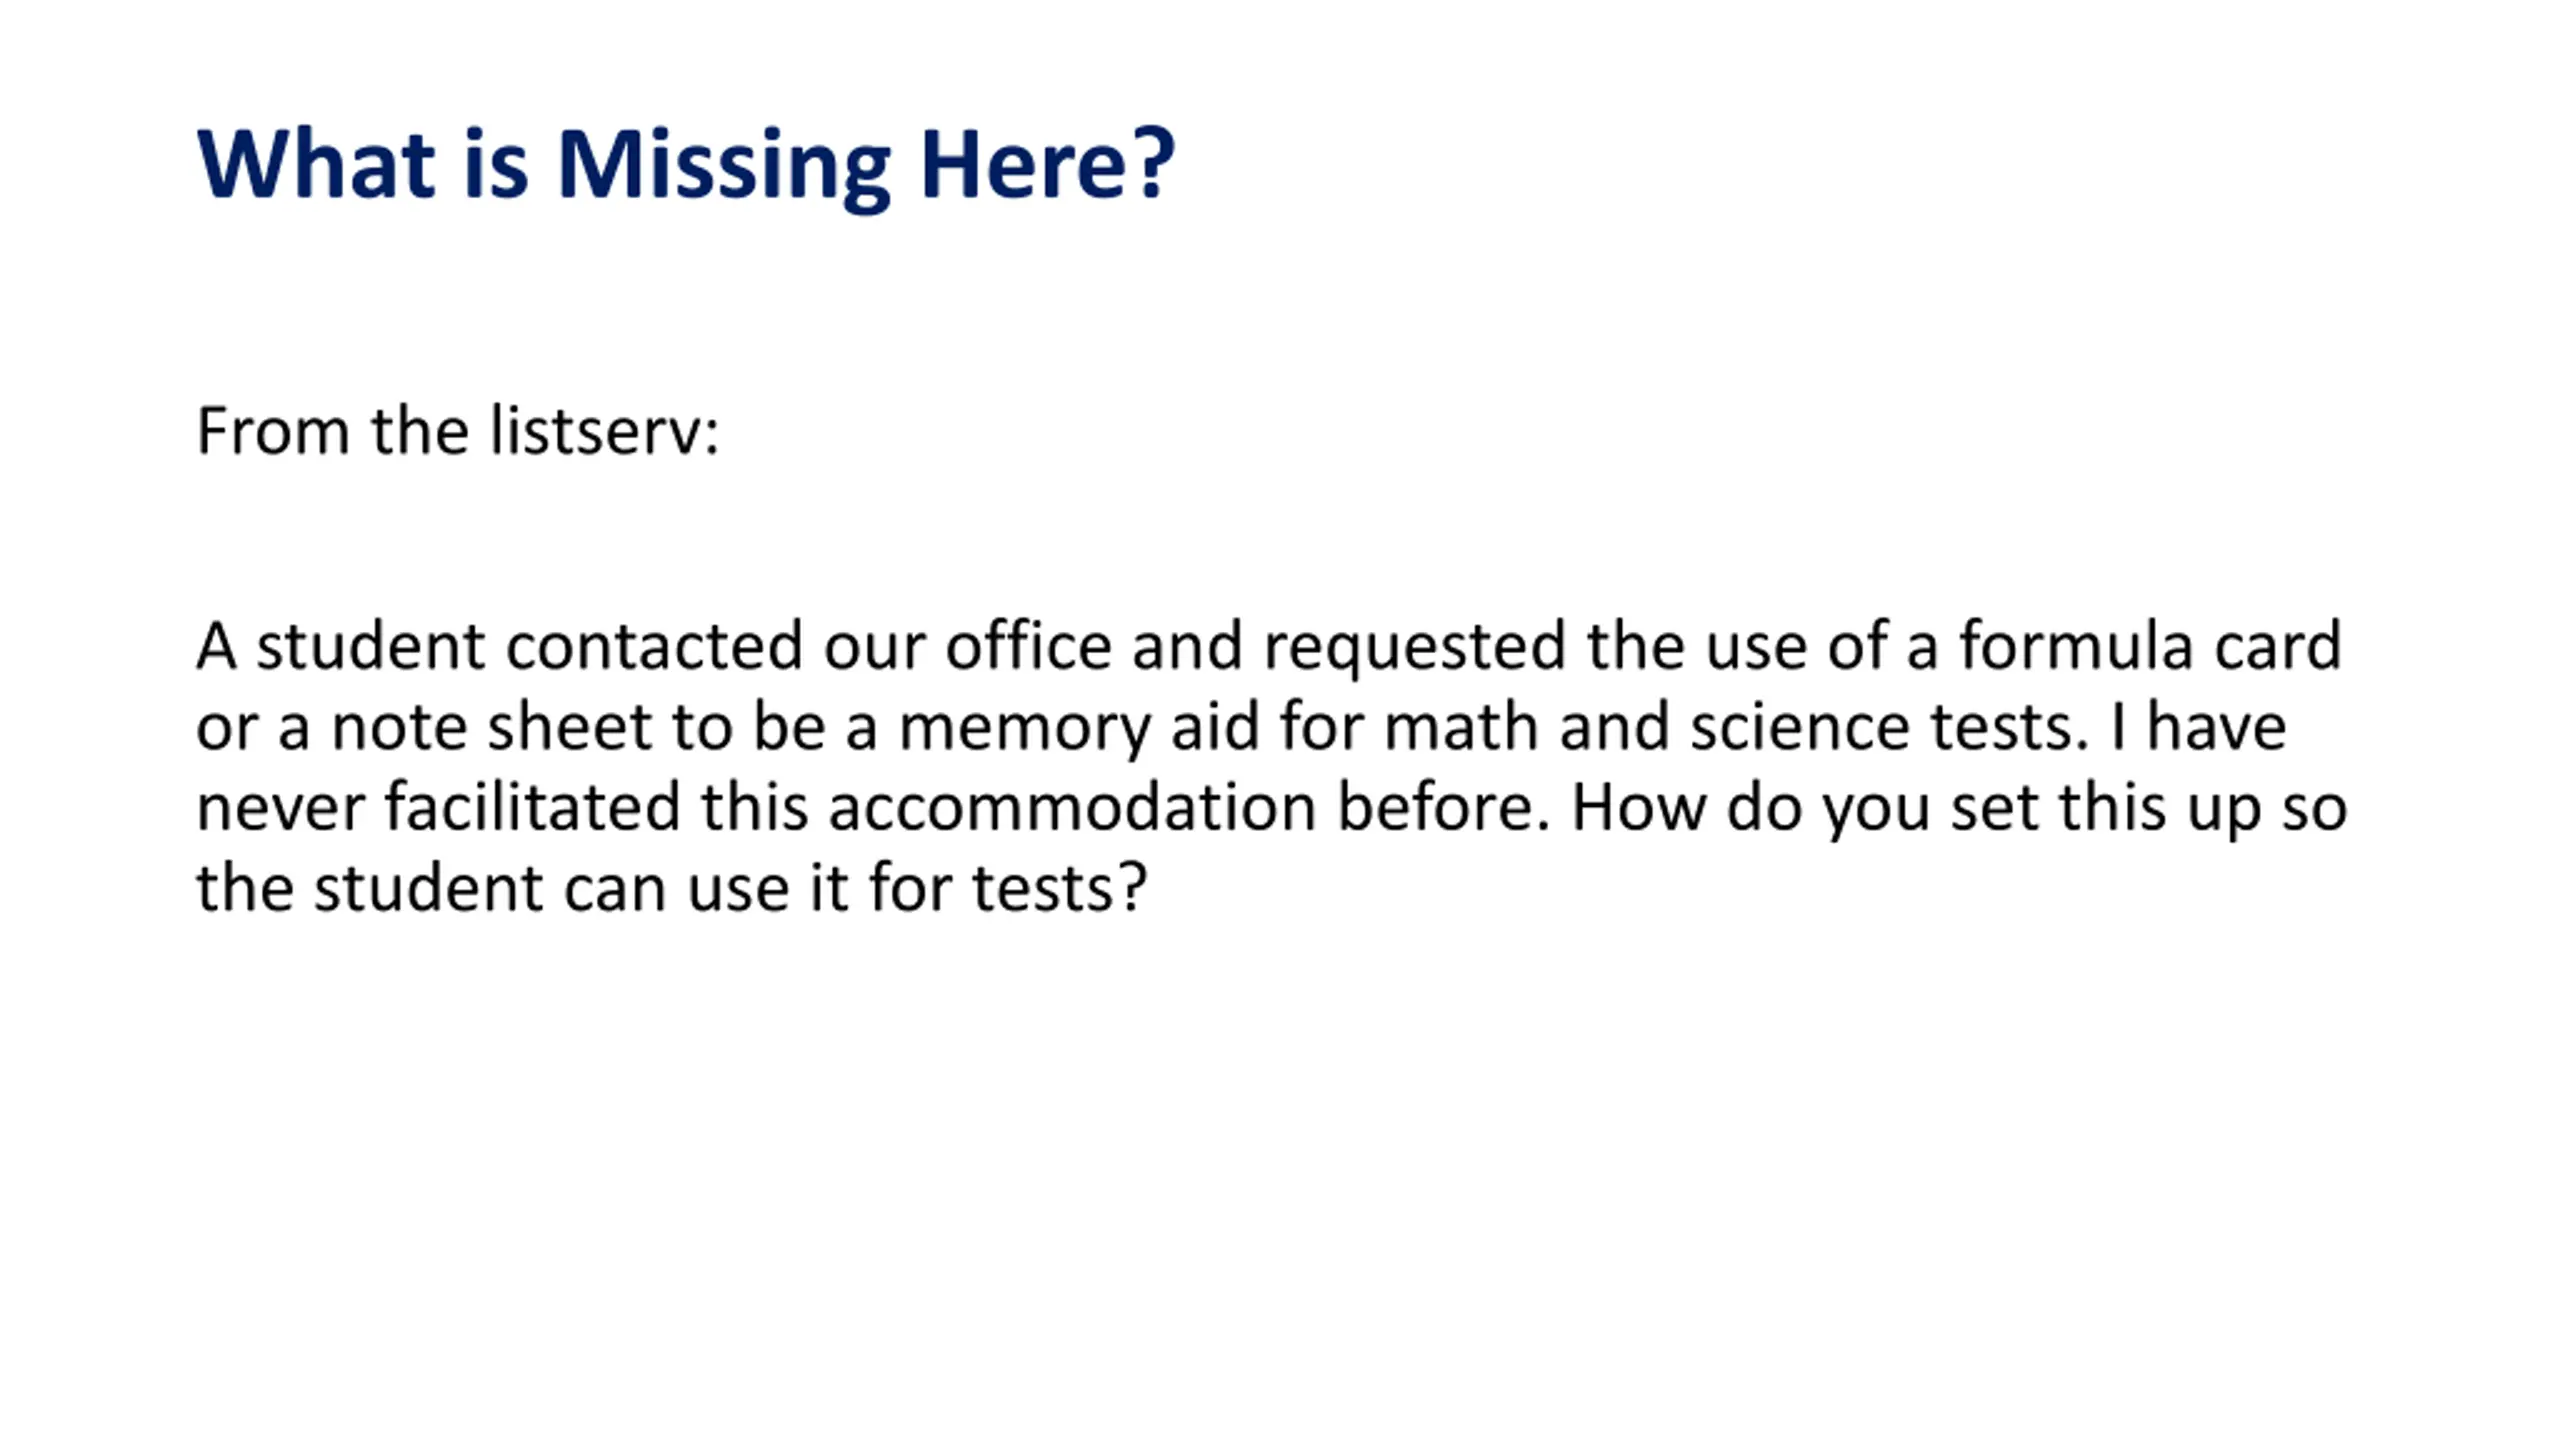Click the word 'Here?' in the title

click(x=1048, y=164)
